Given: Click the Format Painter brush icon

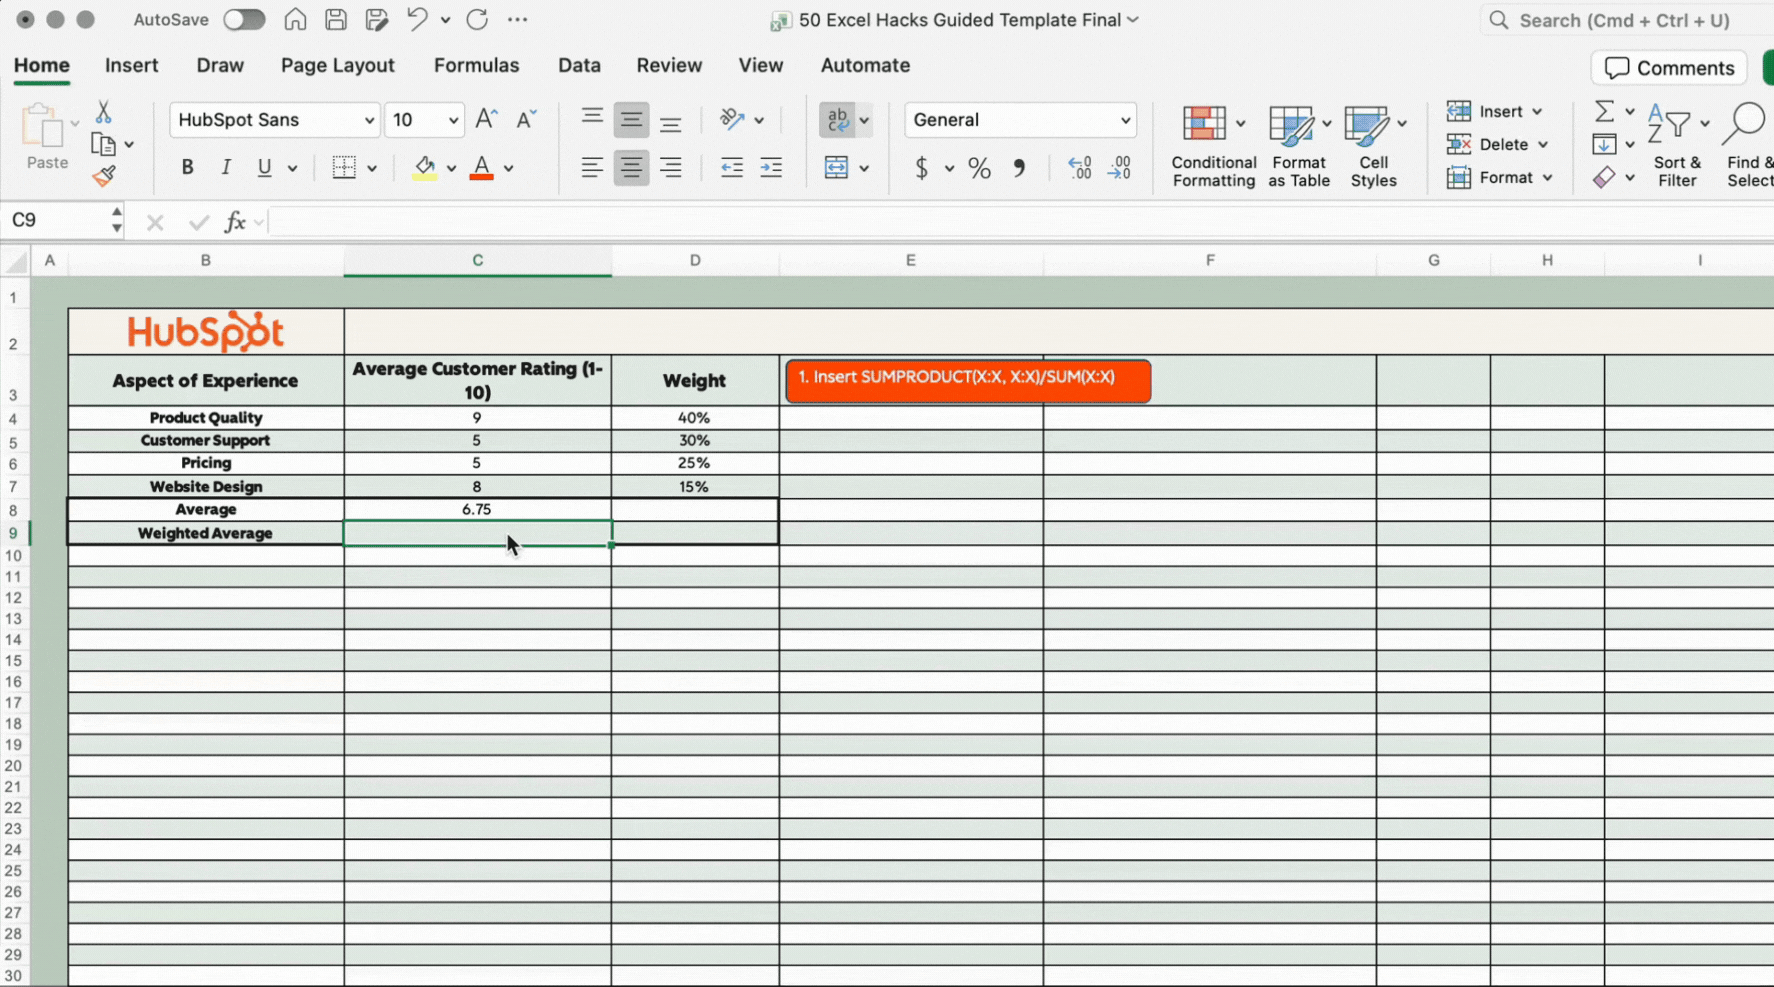Looking at the screenshot, I should (x=103, y=177).
